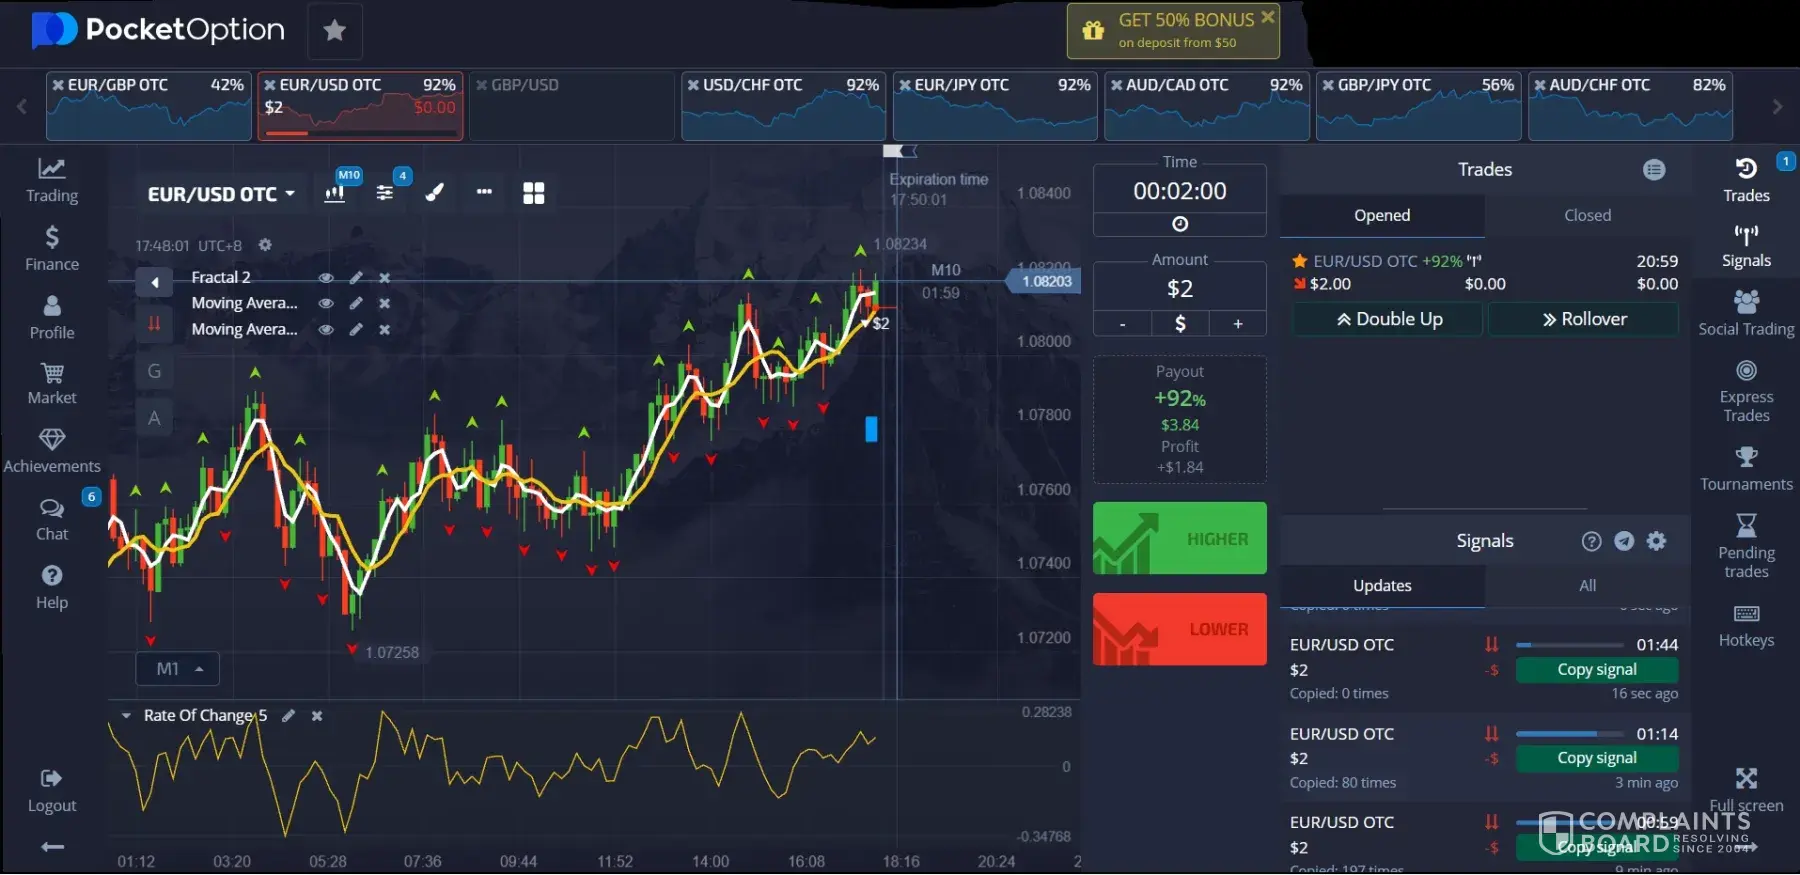This screenshot has width=1800, height=875.
Task: Switch to the Closed trades tab
Action: coord(1587,215)
